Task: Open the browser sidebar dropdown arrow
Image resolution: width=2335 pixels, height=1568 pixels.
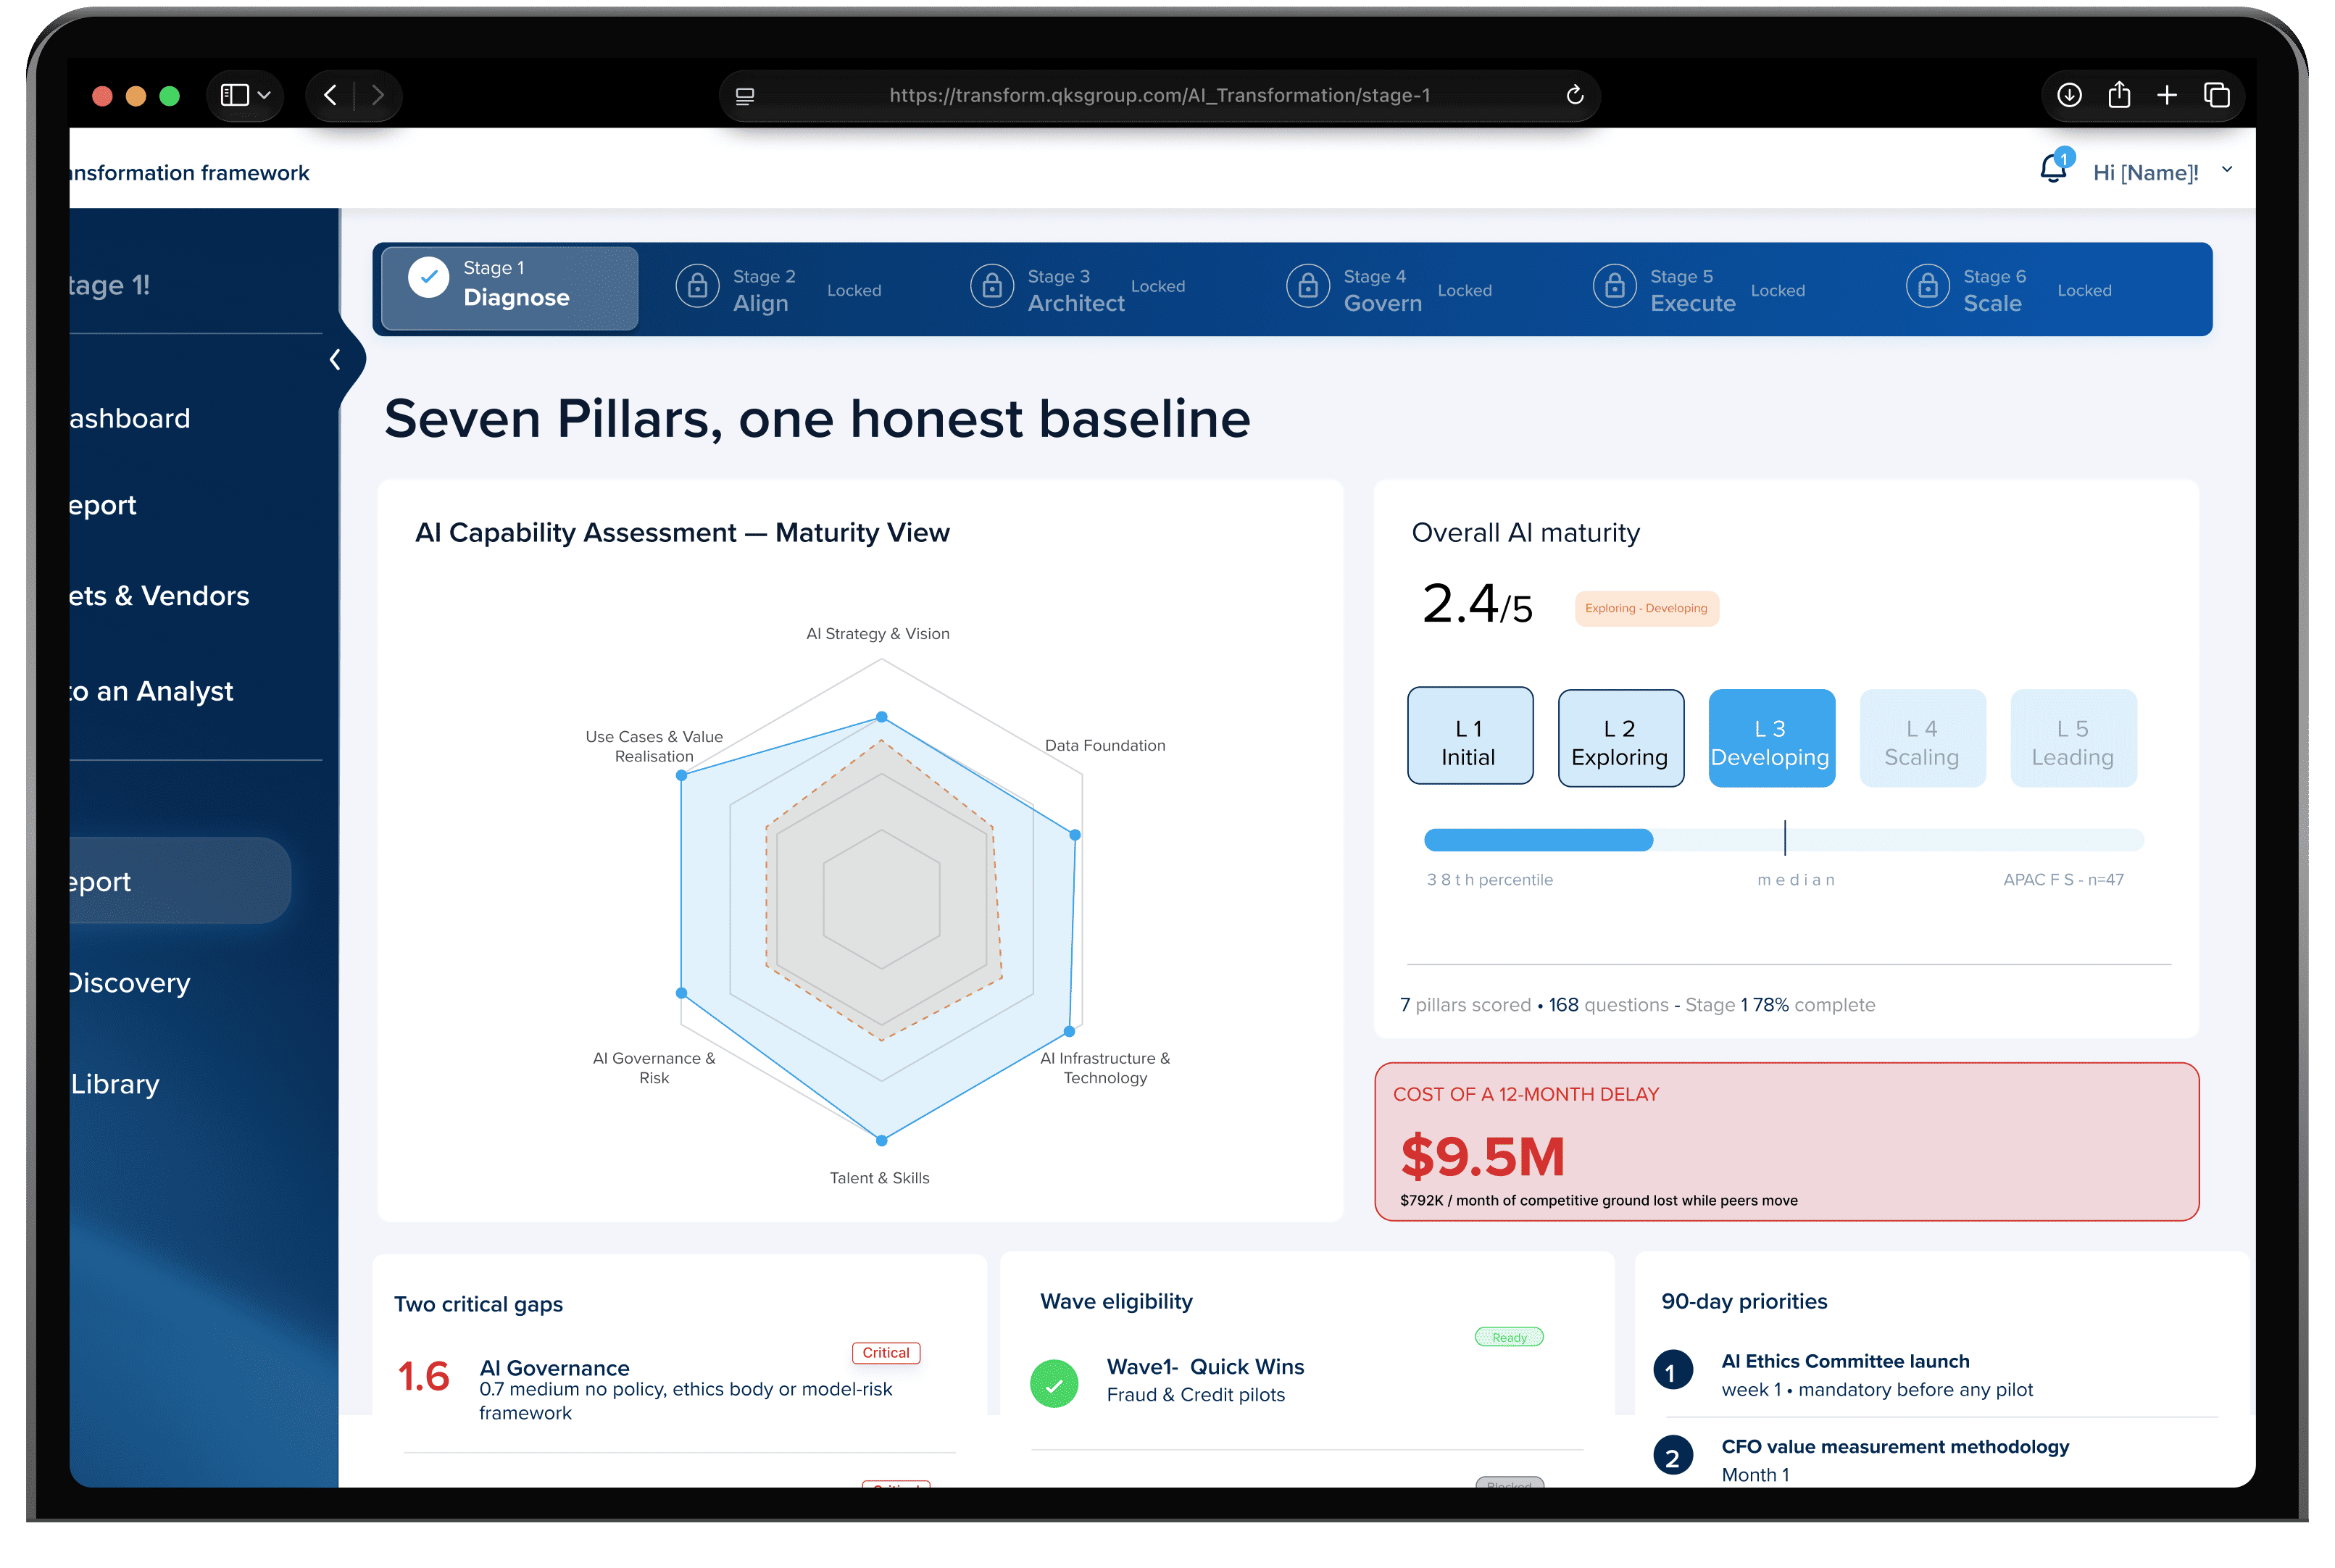Action: pyautogui.click(x=264, y=95)
